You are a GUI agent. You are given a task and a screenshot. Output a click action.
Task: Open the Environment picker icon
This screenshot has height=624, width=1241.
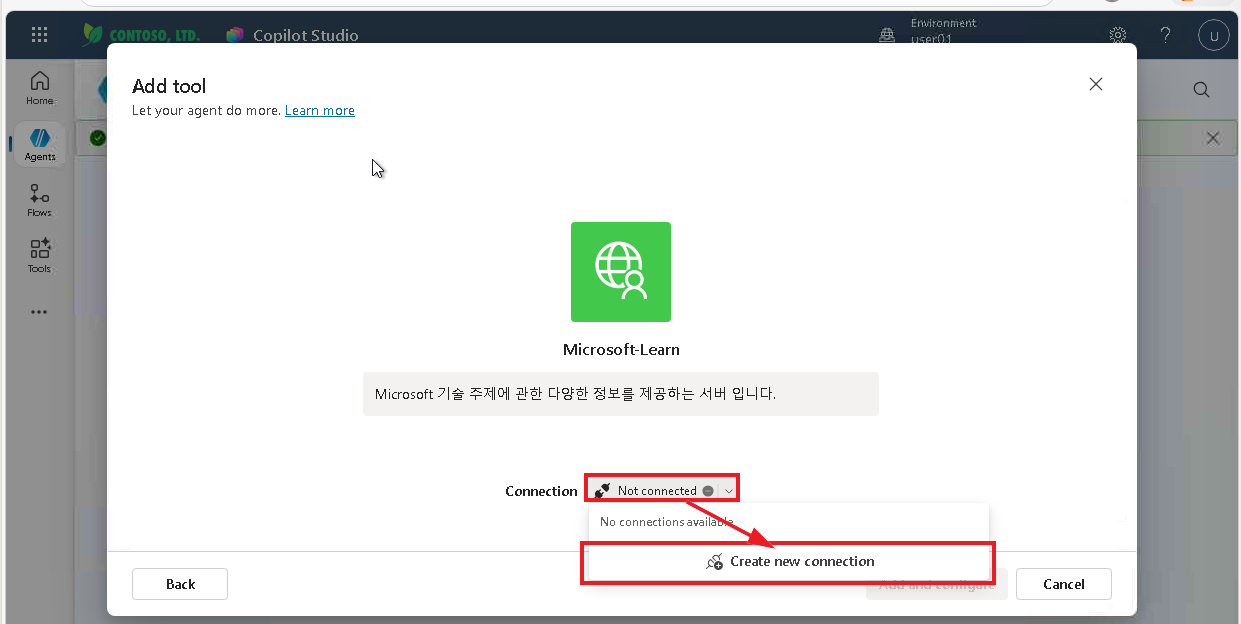point(887,35)
